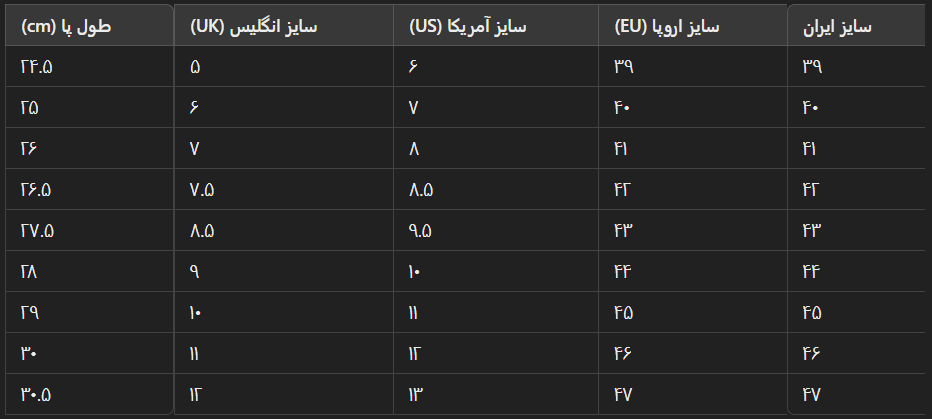Select the EU size ۴۵ cell
The image size is (932, 419).
click(692, 312)
